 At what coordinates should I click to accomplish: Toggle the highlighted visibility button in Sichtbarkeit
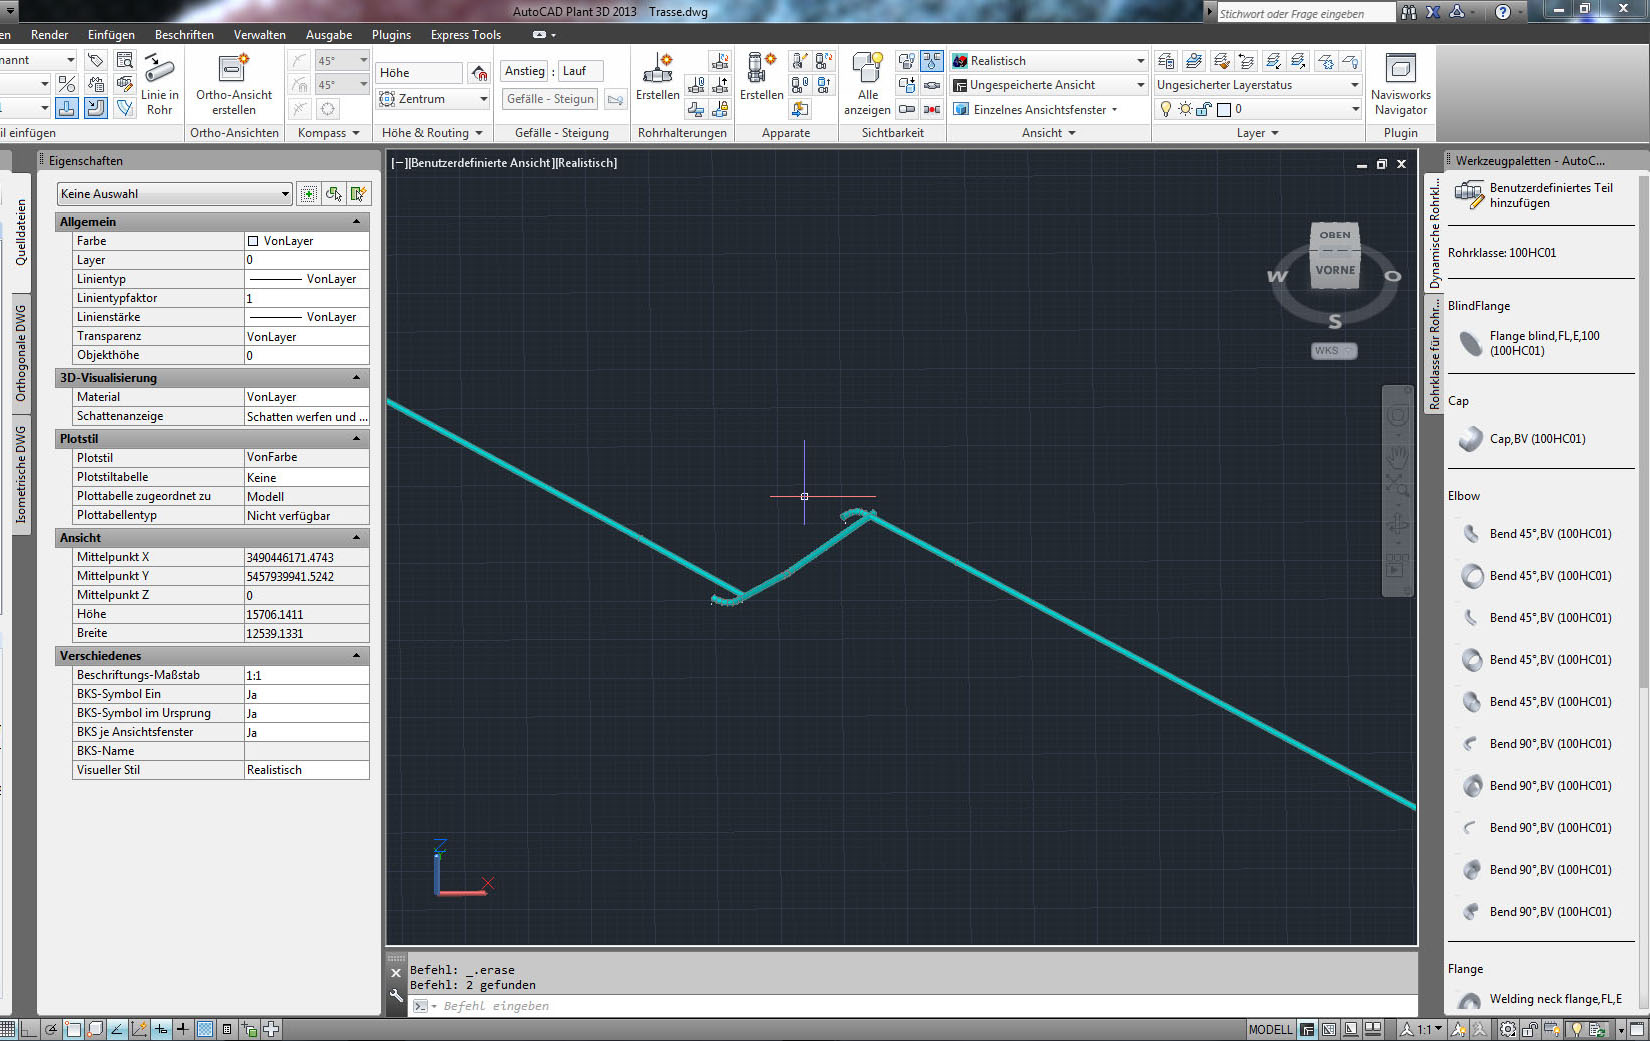tap(931, 61)
